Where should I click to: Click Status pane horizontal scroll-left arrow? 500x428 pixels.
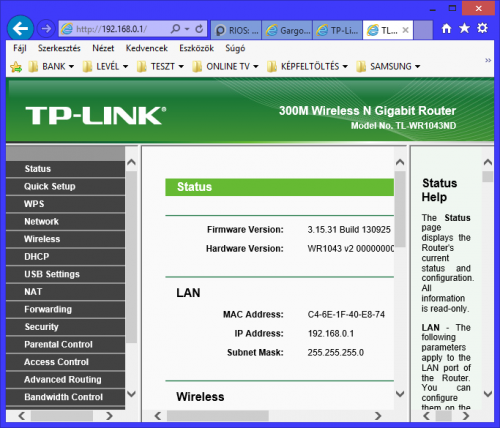tap(158, 416)
